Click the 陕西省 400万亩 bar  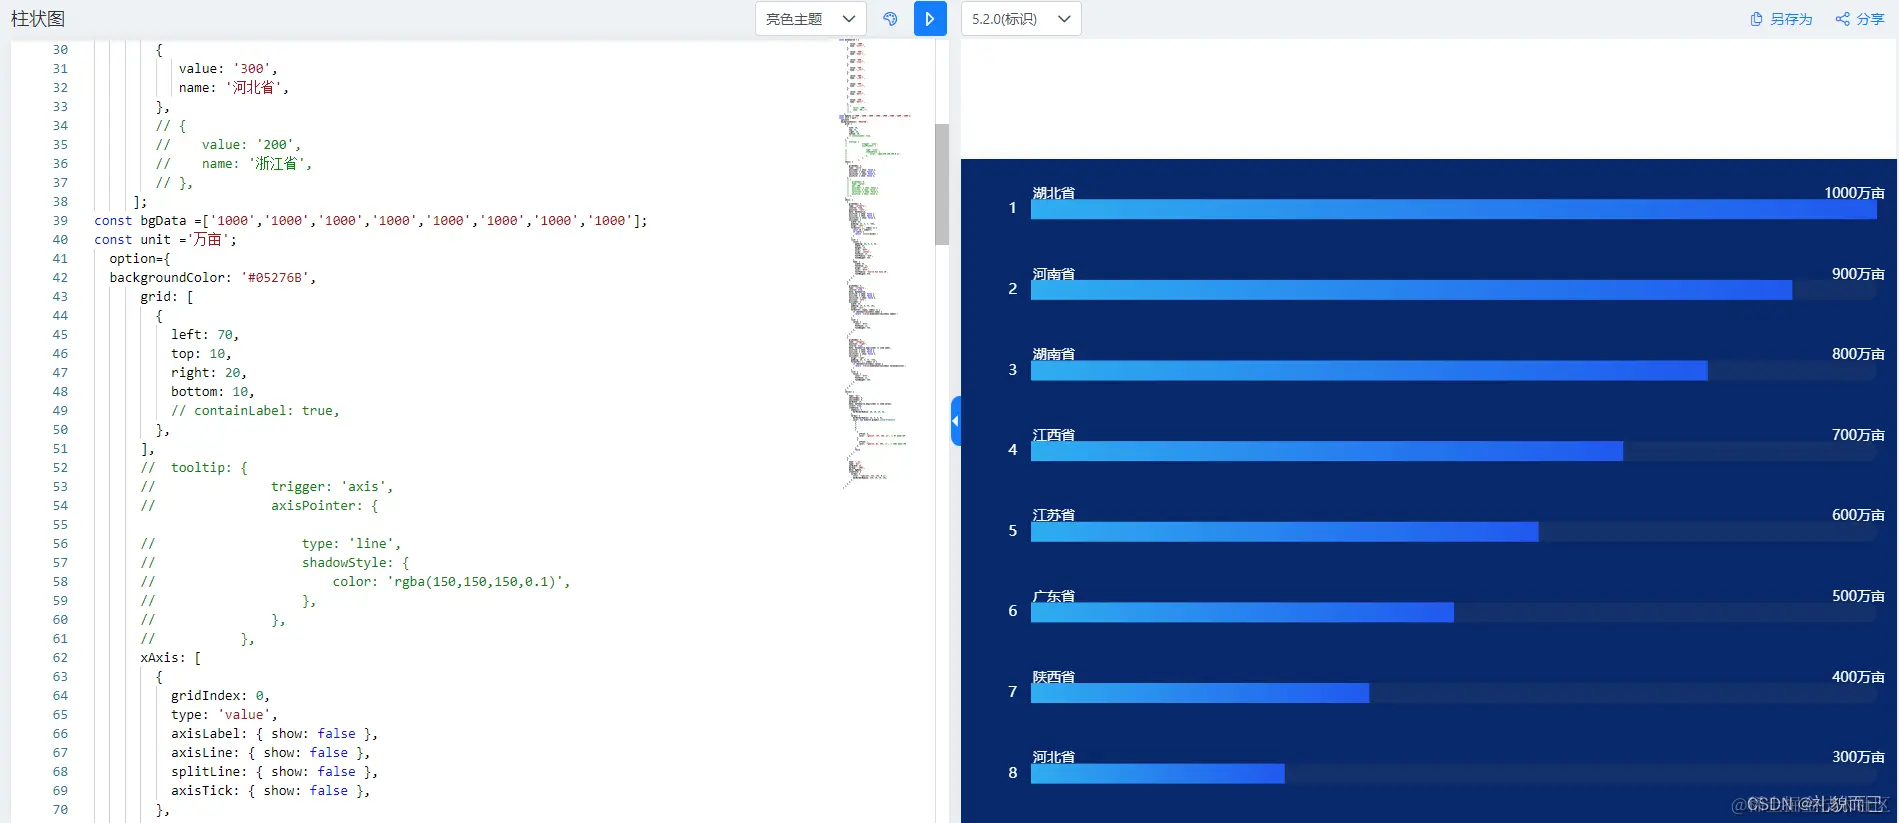click(x=1200, y=693)
